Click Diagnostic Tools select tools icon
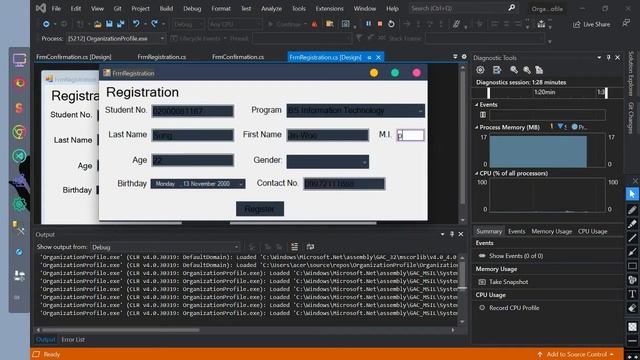 coord(497,70)
